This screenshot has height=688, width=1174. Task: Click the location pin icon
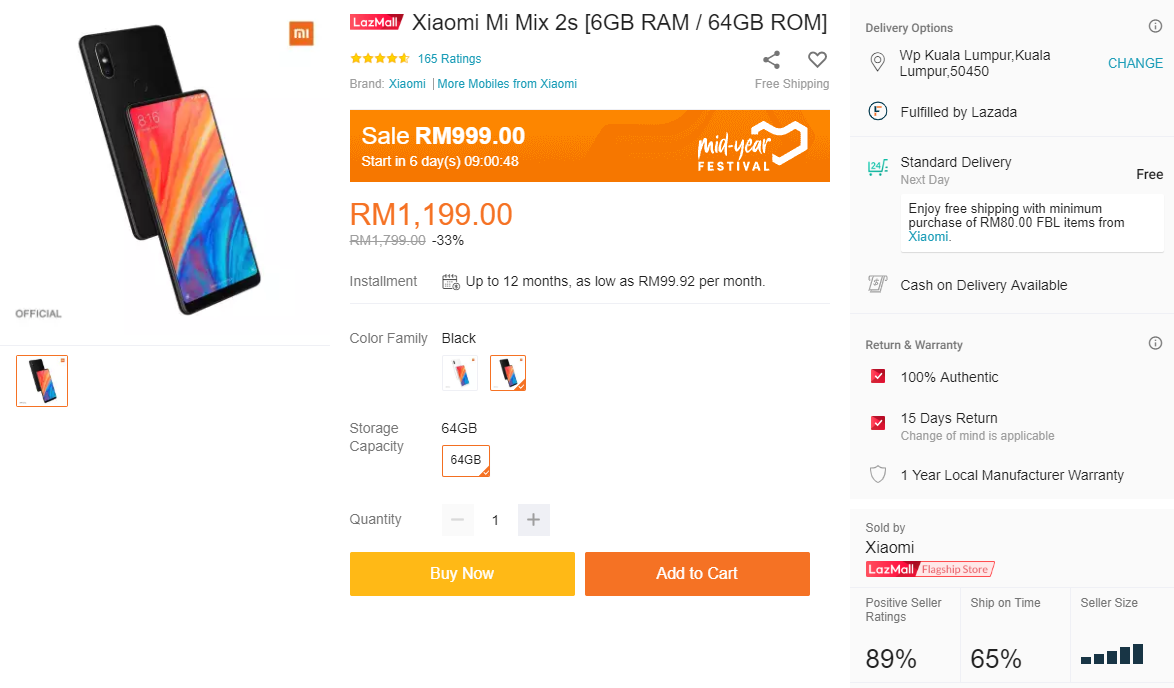click(877, 63)
